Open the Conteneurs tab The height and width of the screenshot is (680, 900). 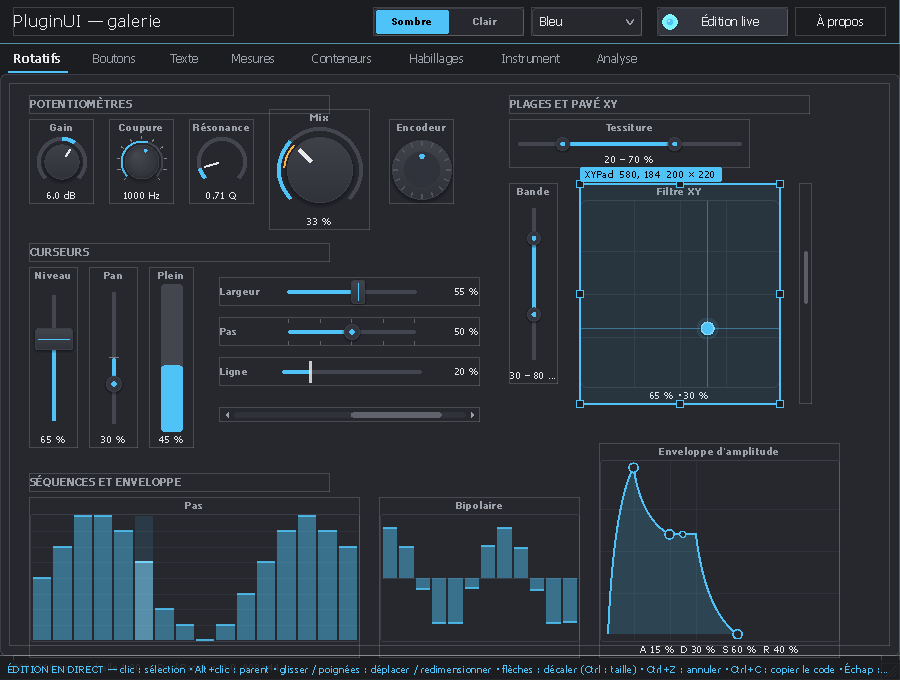coord(341,59)
